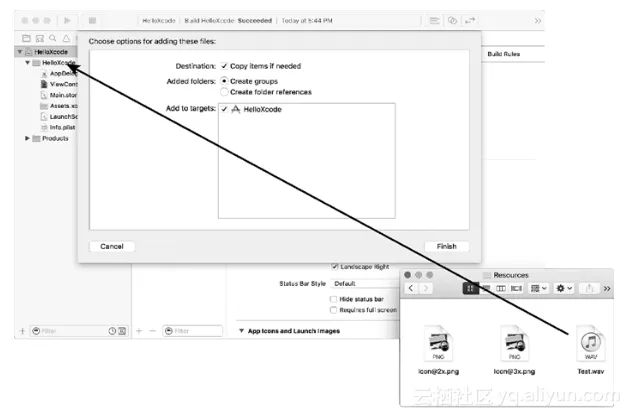Toggle Copy items if needed checkbox

pos(224,66)
